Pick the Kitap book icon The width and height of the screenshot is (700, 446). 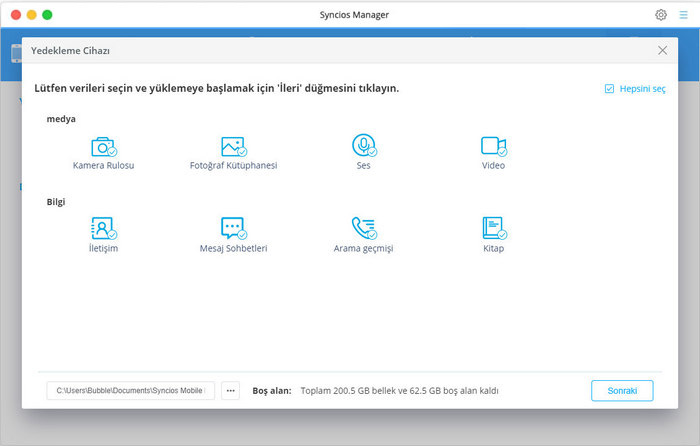click(x=494, y=229)
